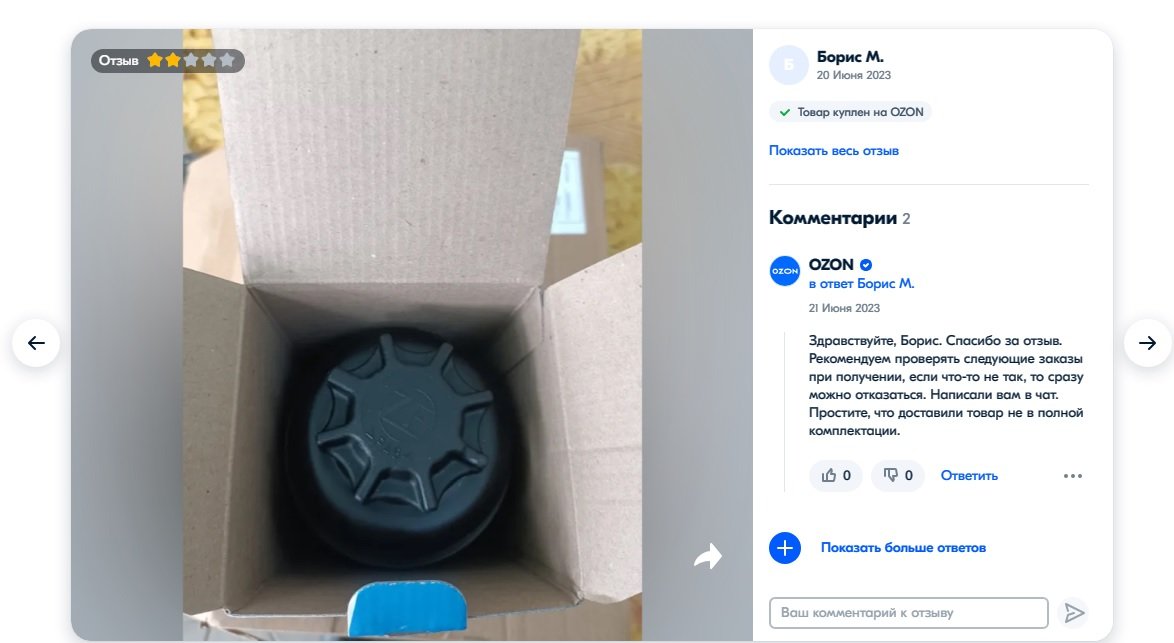Like the OZON comment with thumbs up
This screenshot has width=1174, height=643.
pos(836,475)
